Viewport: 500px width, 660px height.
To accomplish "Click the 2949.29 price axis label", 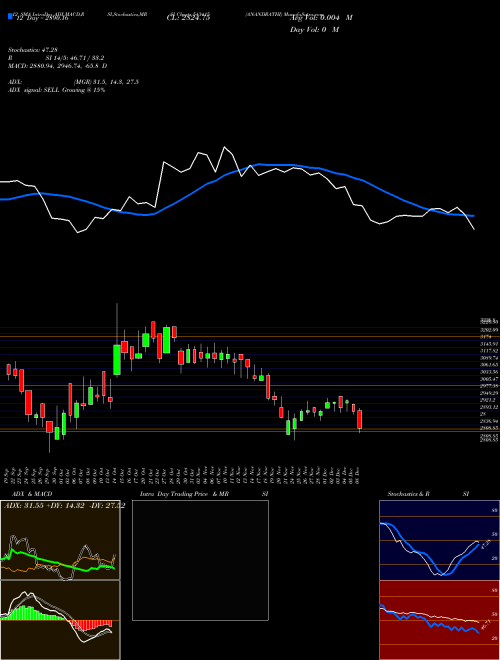I will [x=489, y=393].
